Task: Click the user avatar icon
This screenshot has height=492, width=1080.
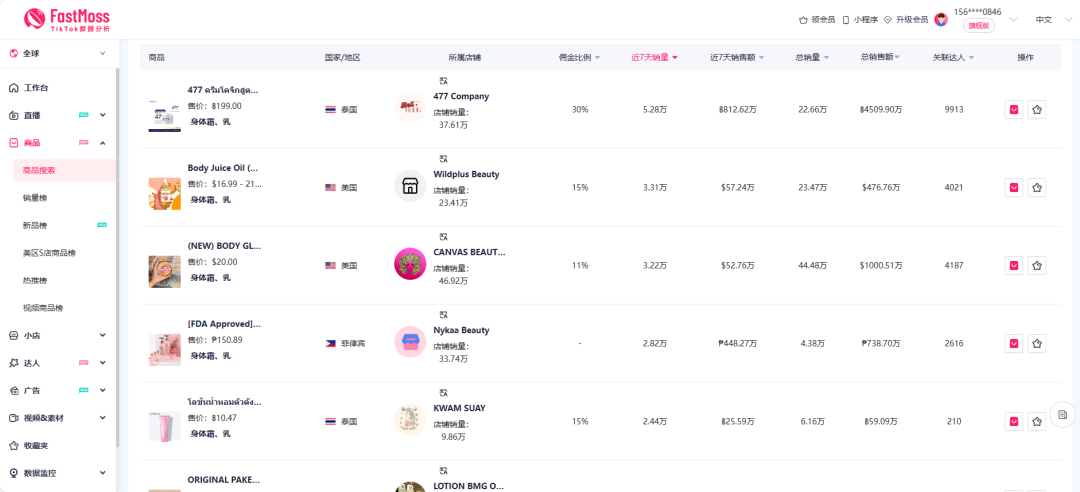Action: click(x=941, y=19)
